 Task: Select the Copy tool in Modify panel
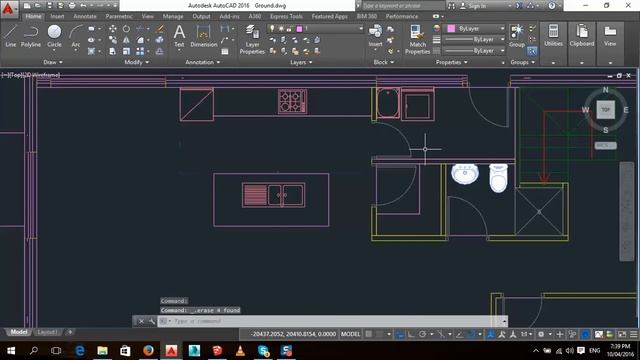113,40
